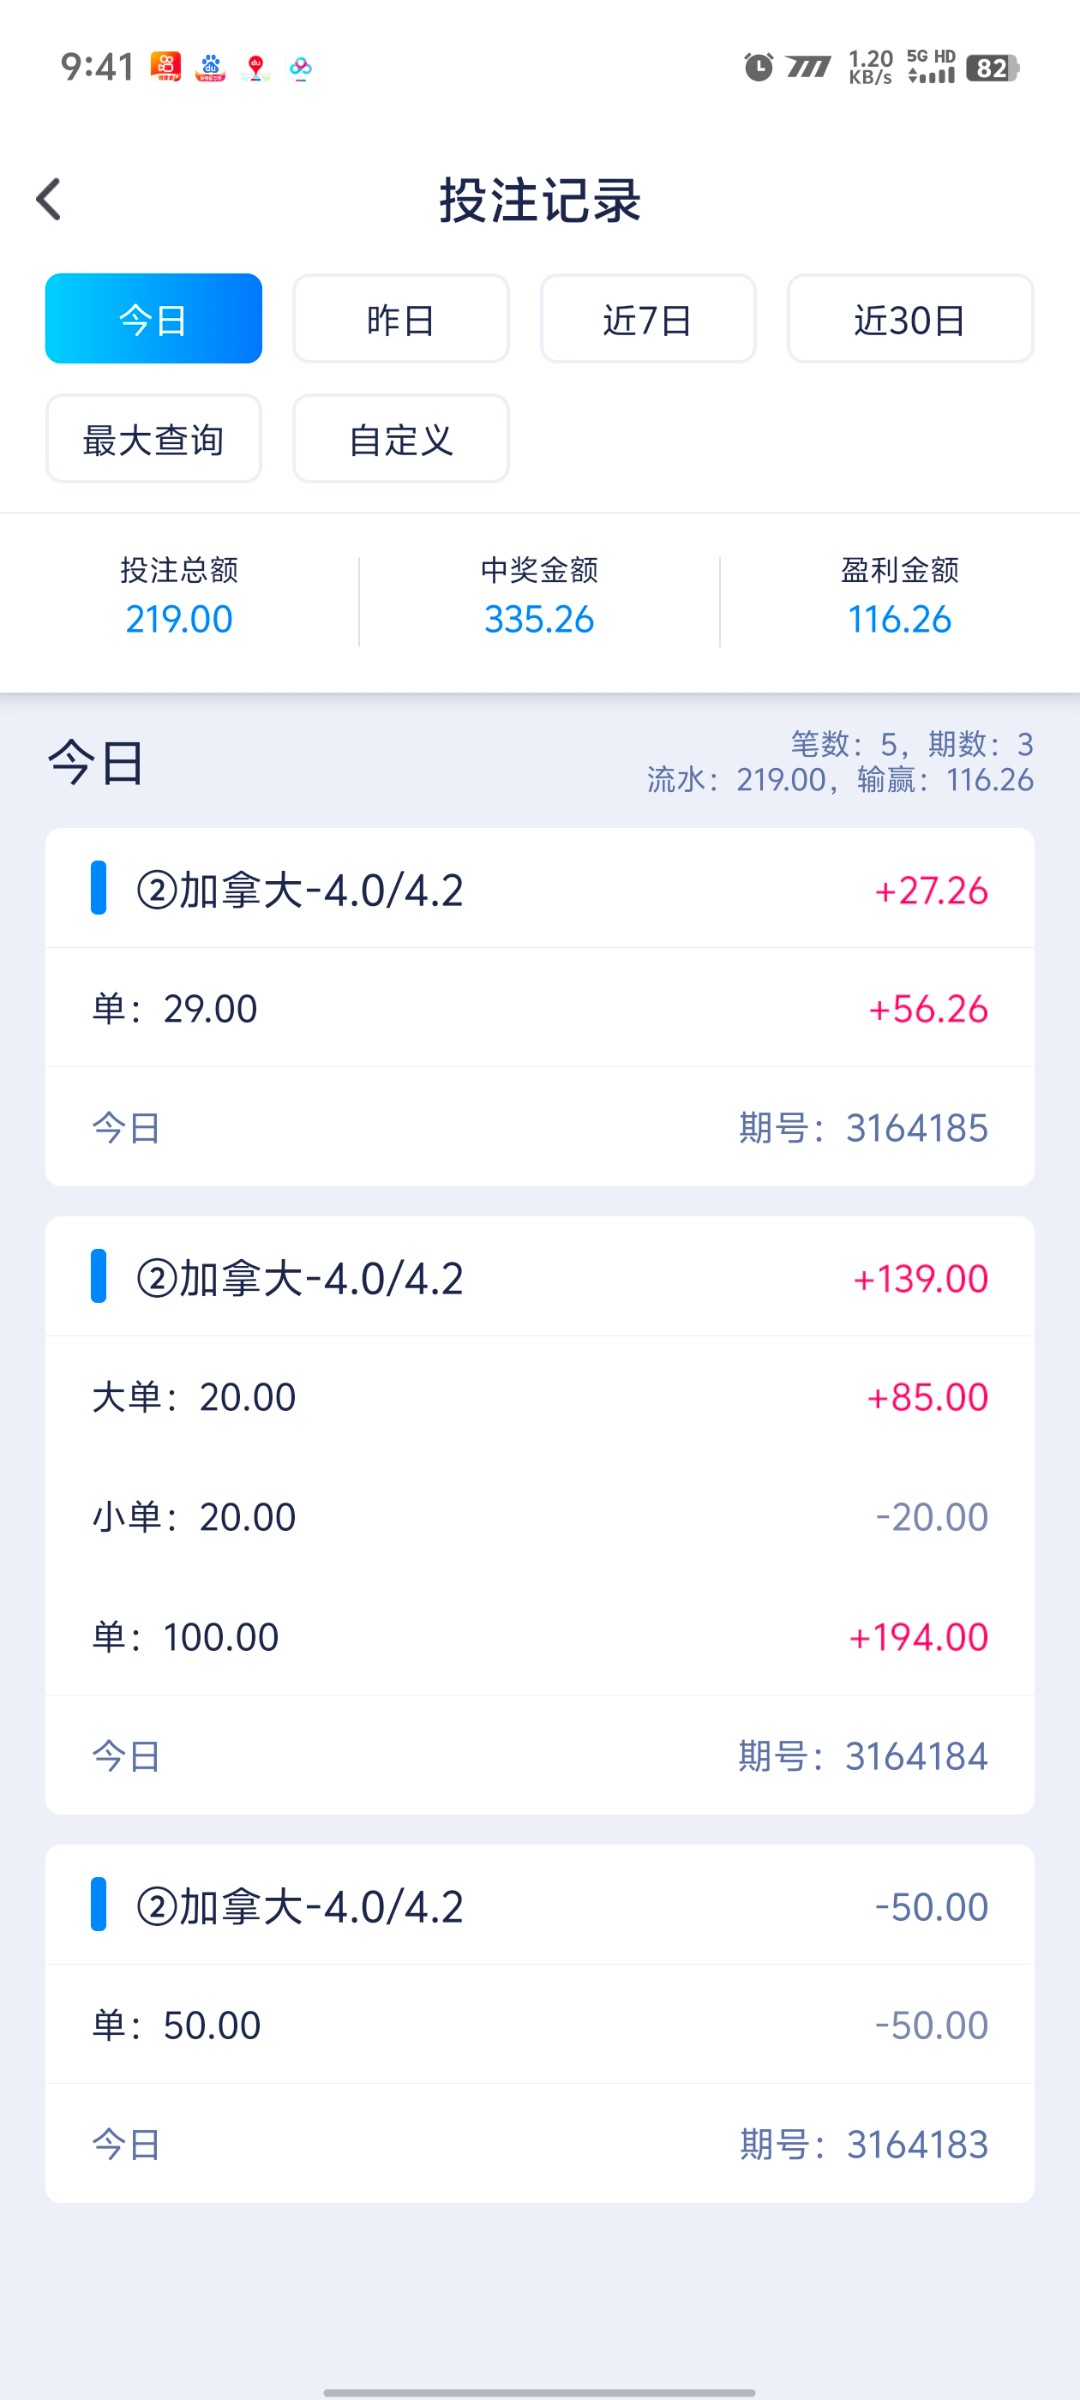Open the 自定义 date filter
This screenshot has width=1080, height=2400.
click(x=401, y=439)
